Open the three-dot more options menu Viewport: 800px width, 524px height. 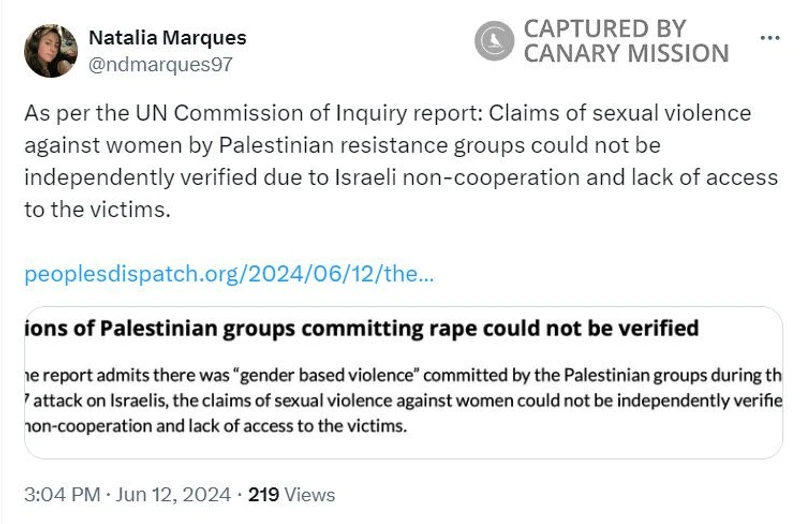(769, 38)
